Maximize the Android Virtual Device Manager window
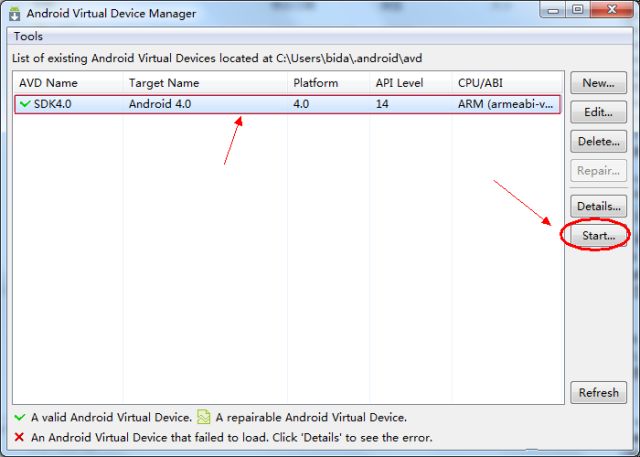 click(578, 10)
